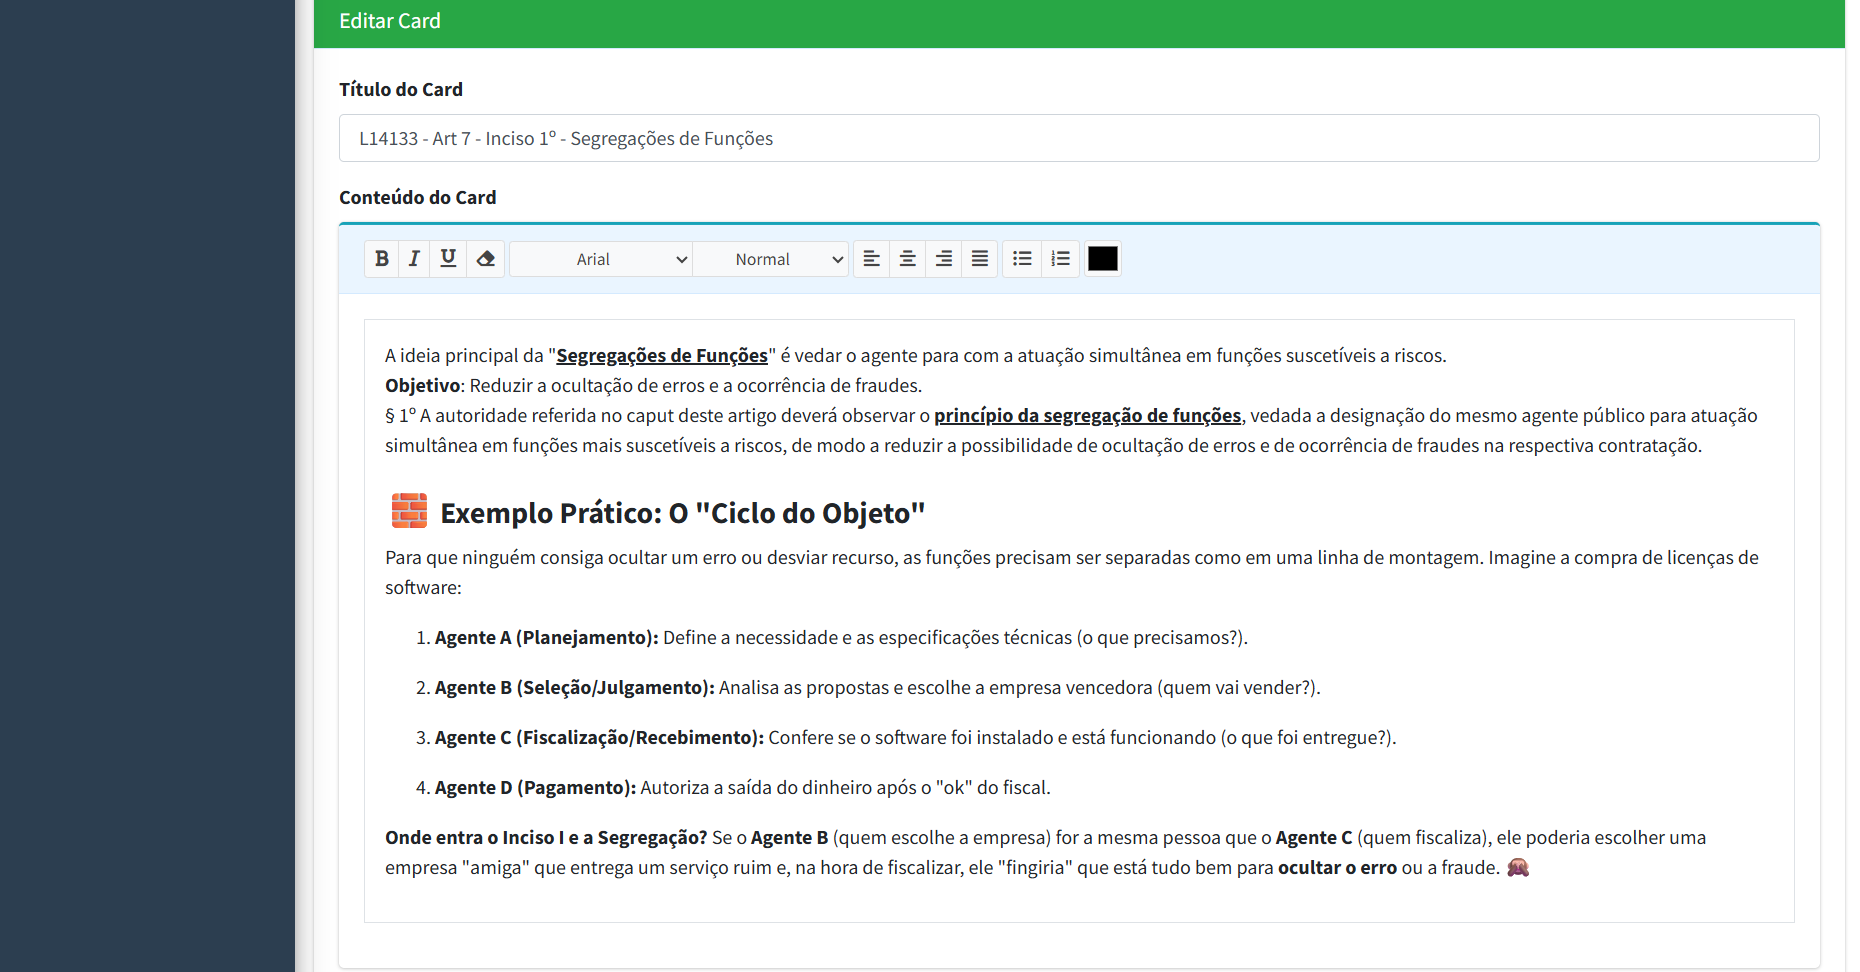Toggle italic formatting button
Viewport: 1860px width, 972px height.
(414, 259)
